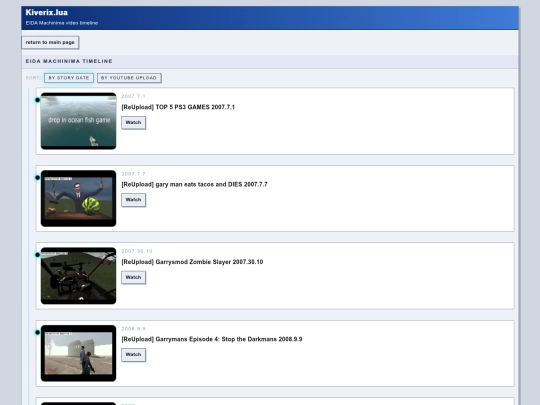Watch TOP 5 PS3 GAMES video
Image resolution: width=540 pixels, height=405 pixels.
(x=133, y=123)
